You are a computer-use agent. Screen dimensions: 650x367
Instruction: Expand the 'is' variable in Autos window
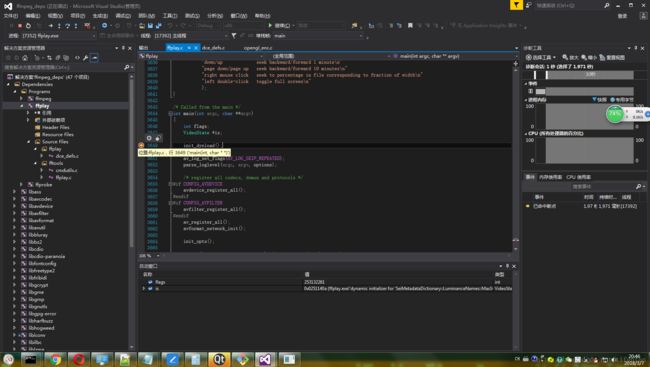point(144,288)
